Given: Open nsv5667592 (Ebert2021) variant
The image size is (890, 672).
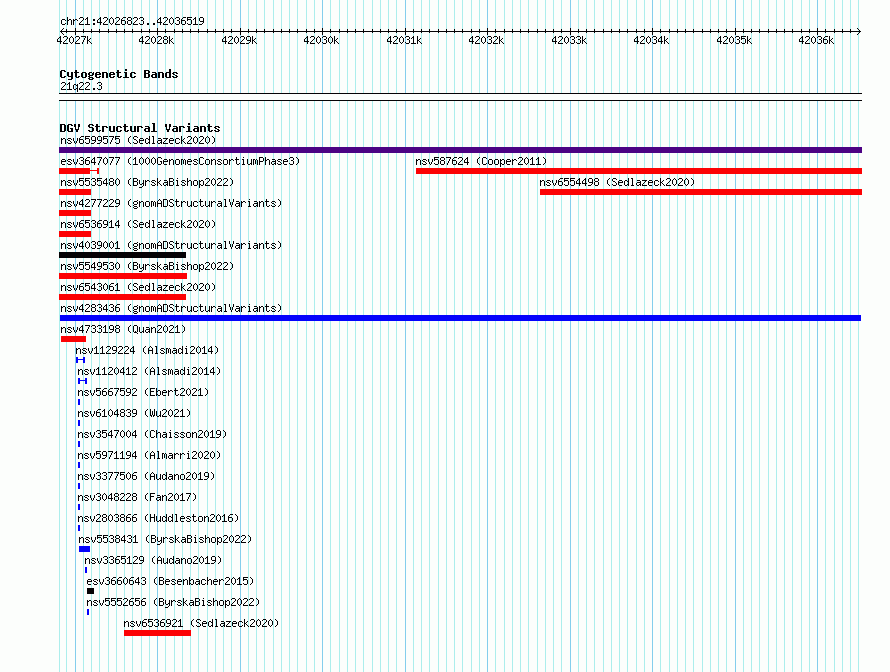Looking at the screenshot, I should (143, 392).
